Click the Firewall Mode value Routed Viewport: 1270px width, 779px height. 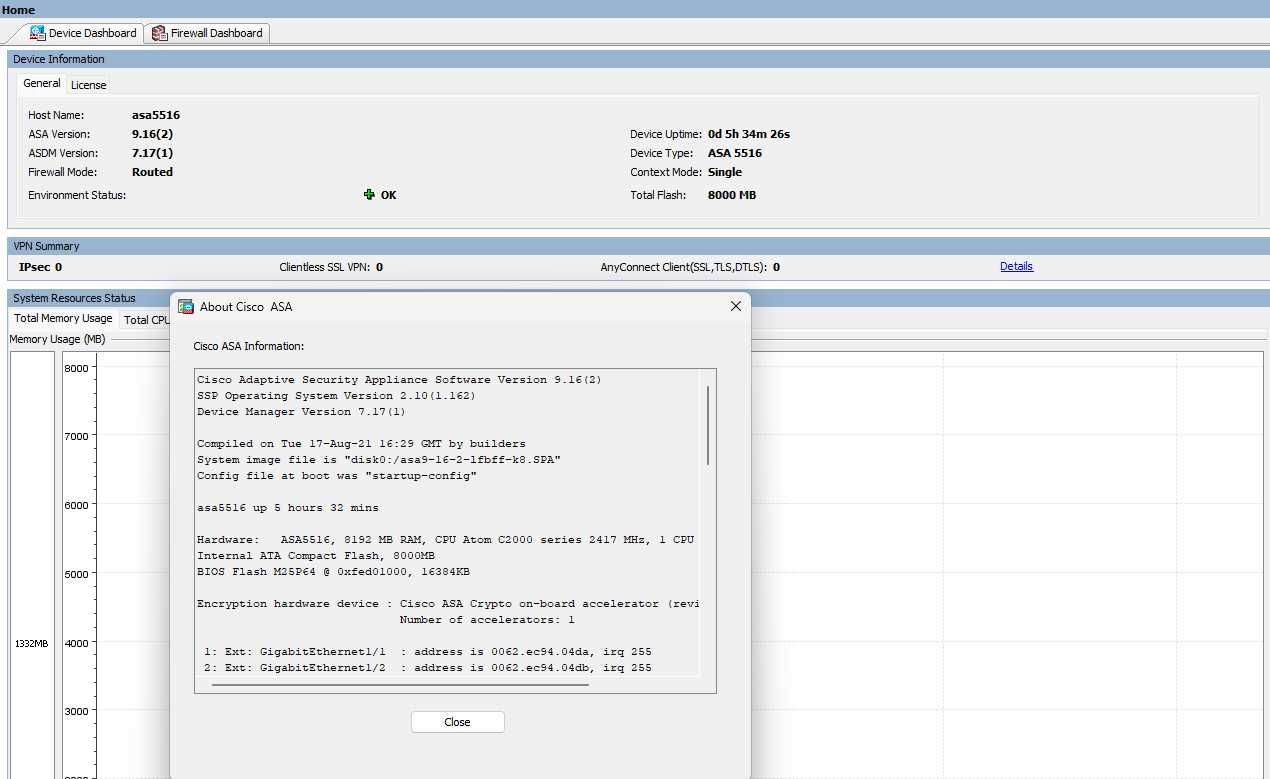(x=152, y=172)
